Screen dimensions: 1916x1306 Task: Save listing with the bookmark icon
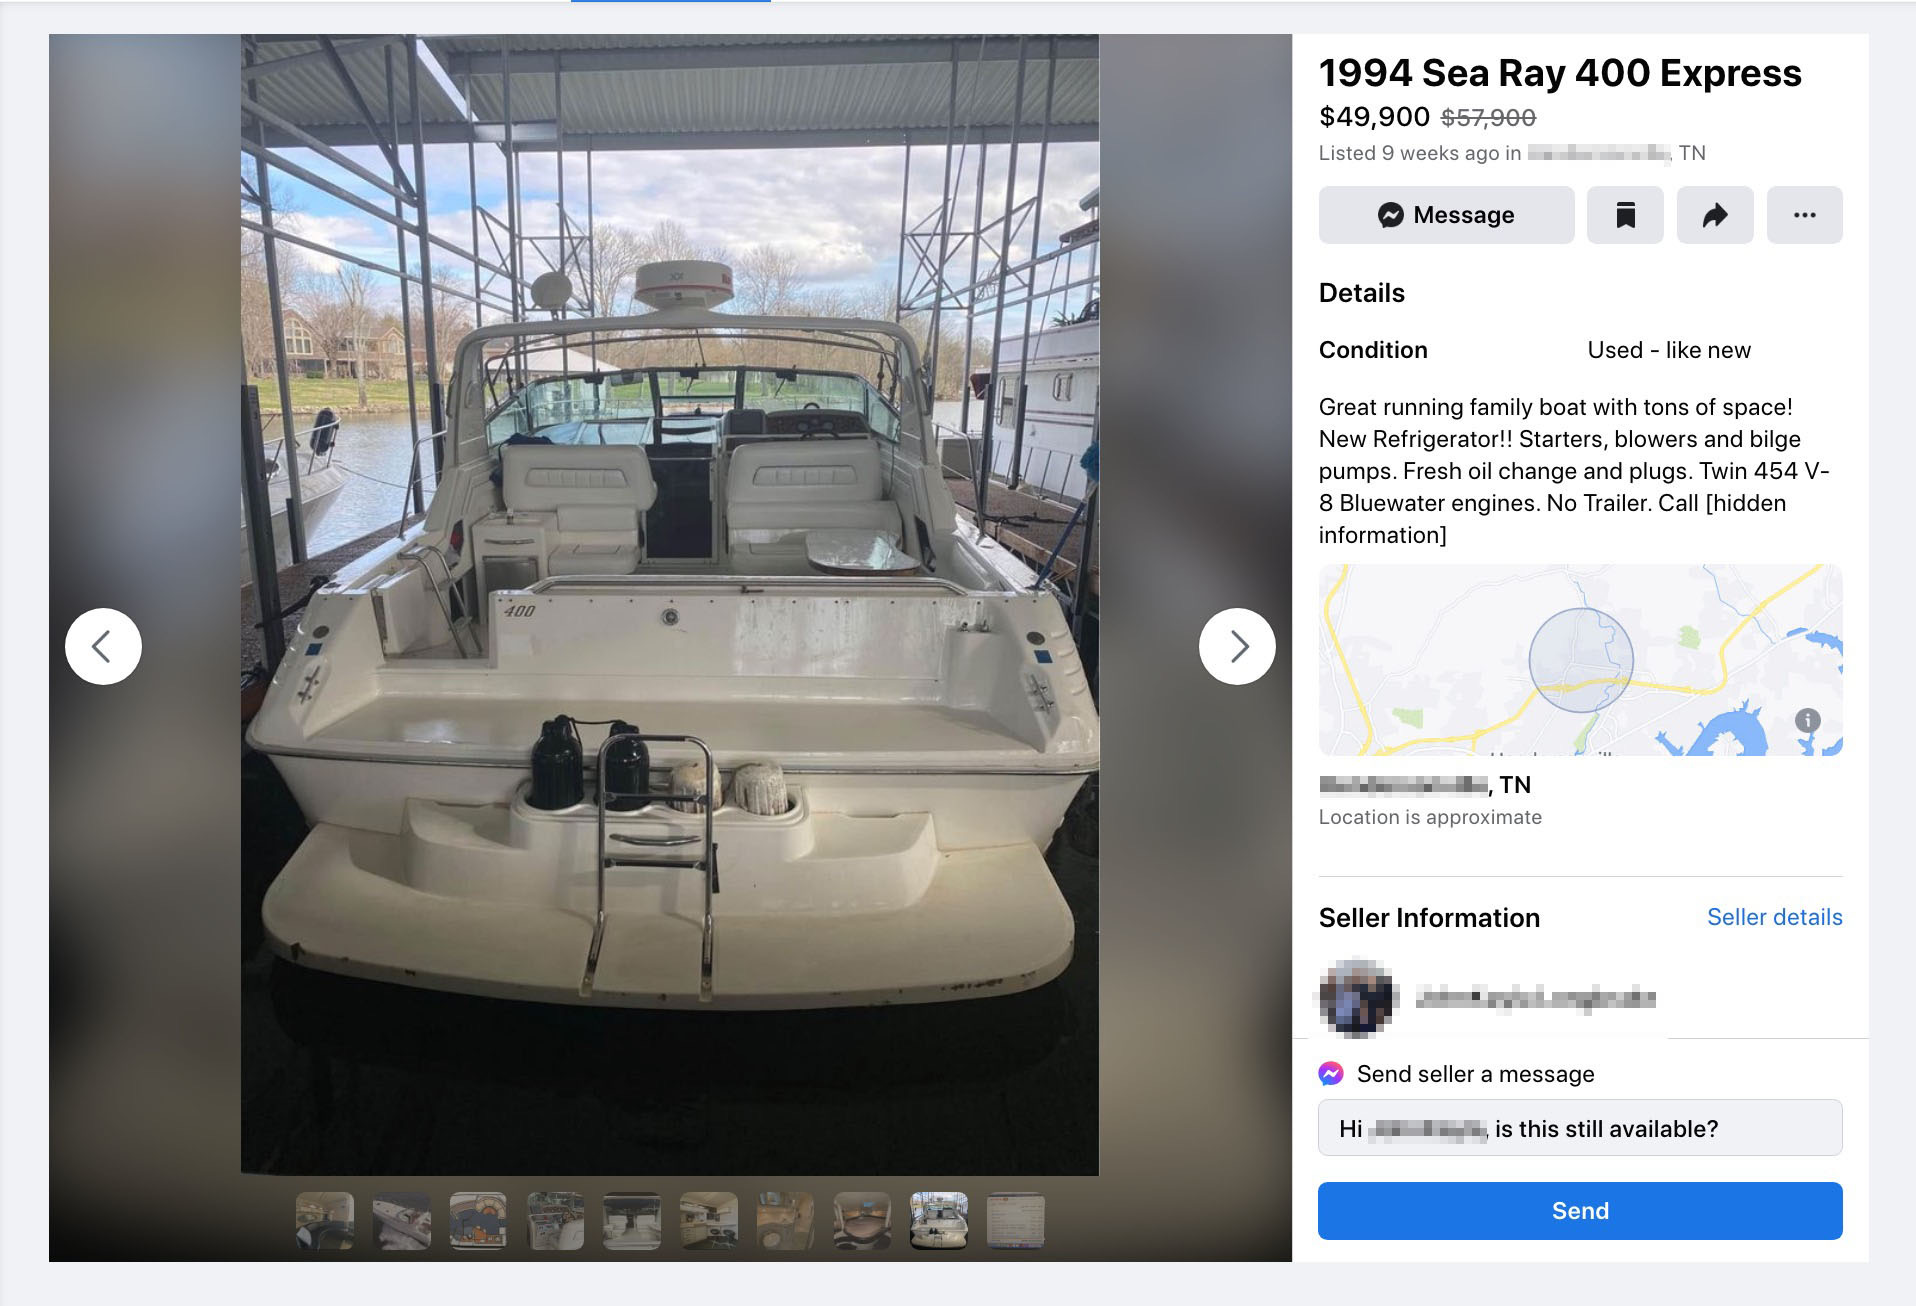(1625, 215)
